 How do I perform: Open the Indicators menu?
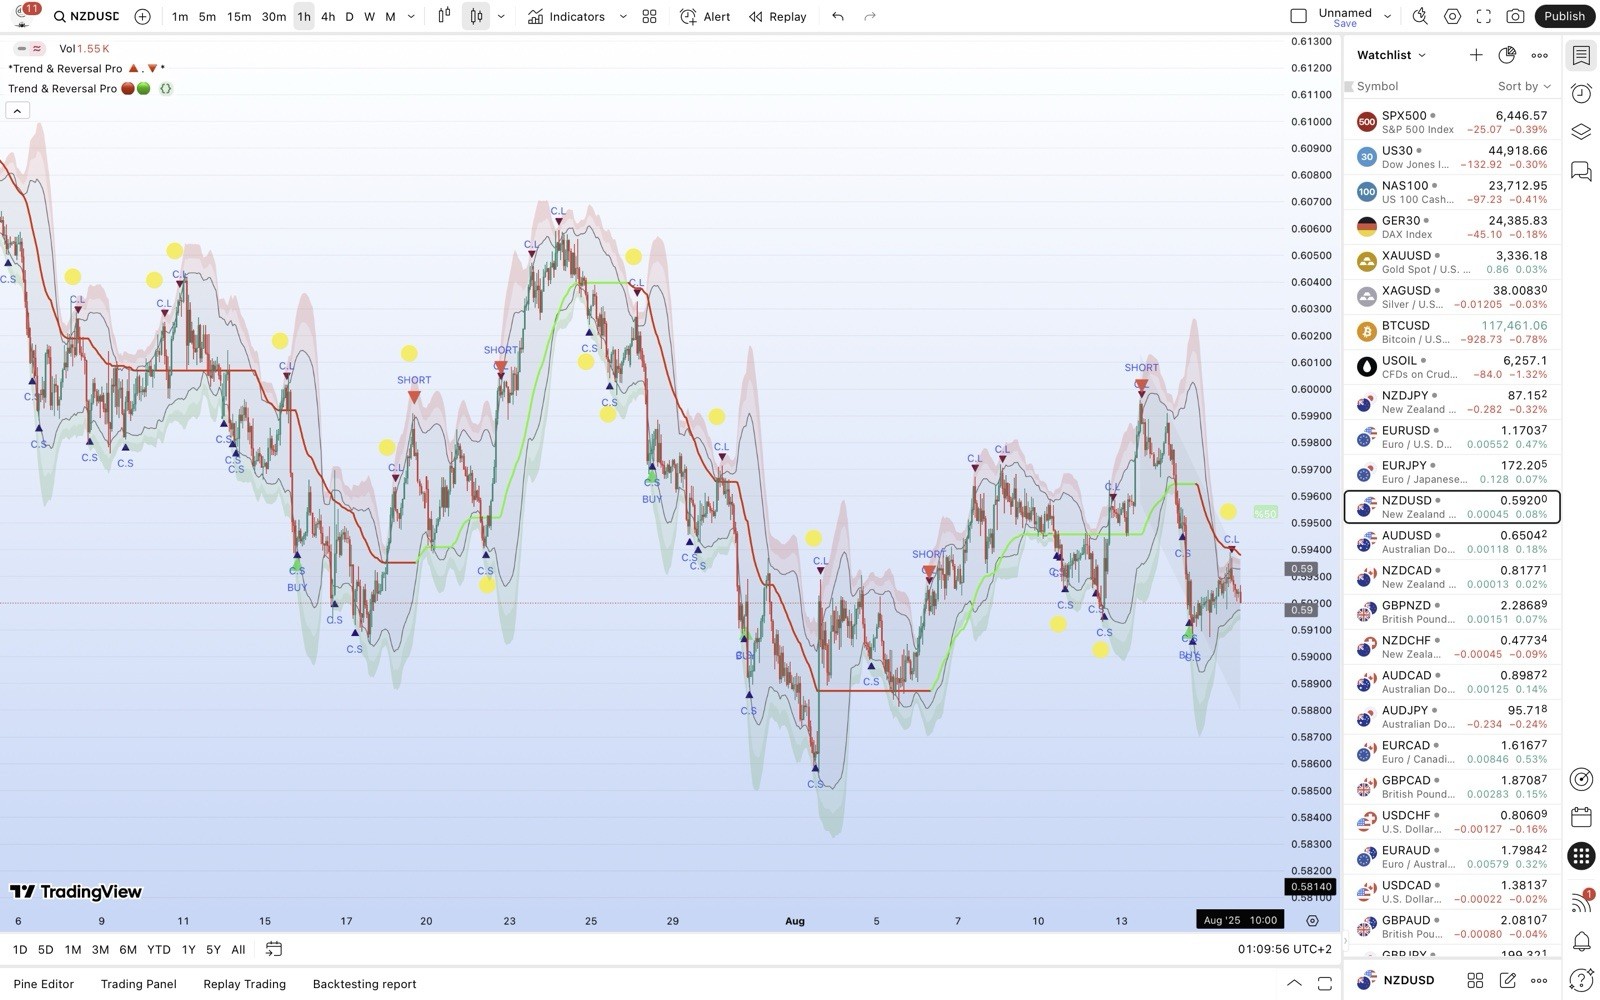[x=567, y=16]
